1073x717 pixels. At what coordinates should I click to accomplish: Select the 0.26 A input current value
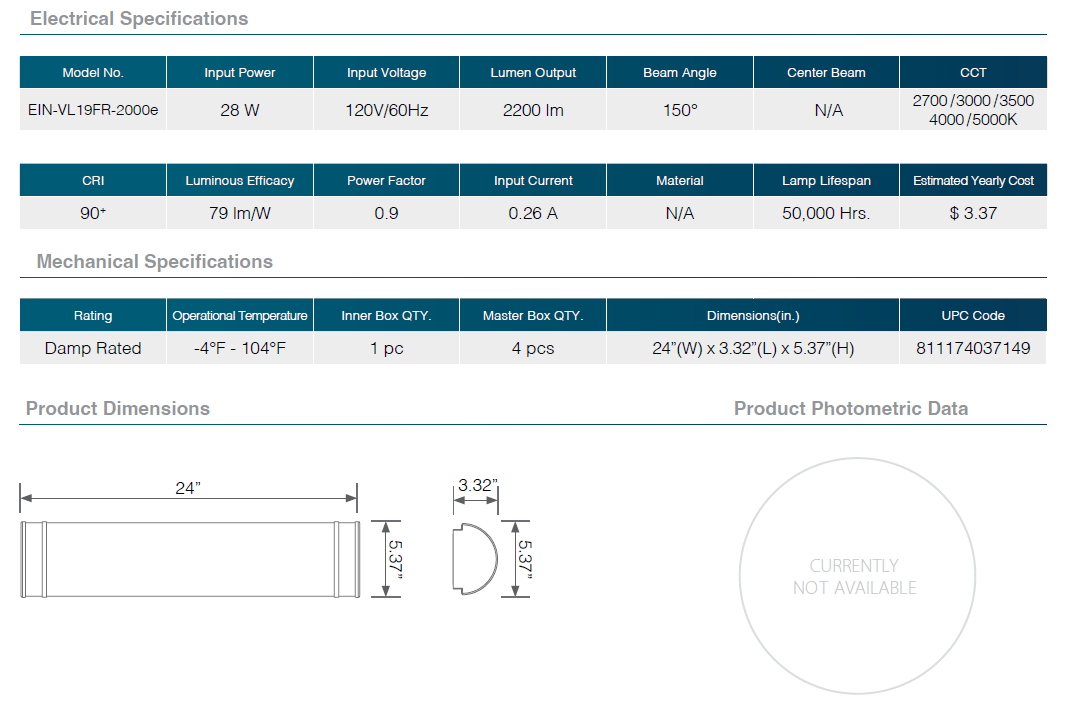(533, 213)
